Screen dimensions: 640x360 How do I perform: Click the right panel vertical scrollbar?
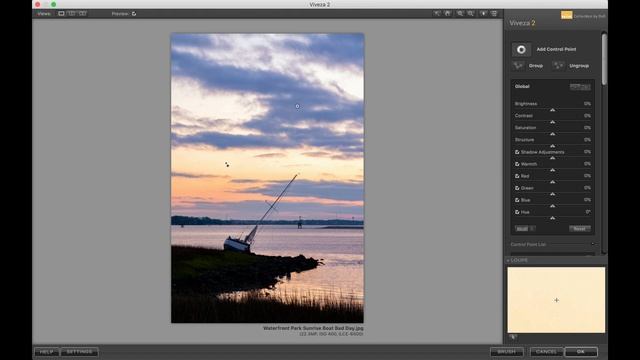[604, 59]
